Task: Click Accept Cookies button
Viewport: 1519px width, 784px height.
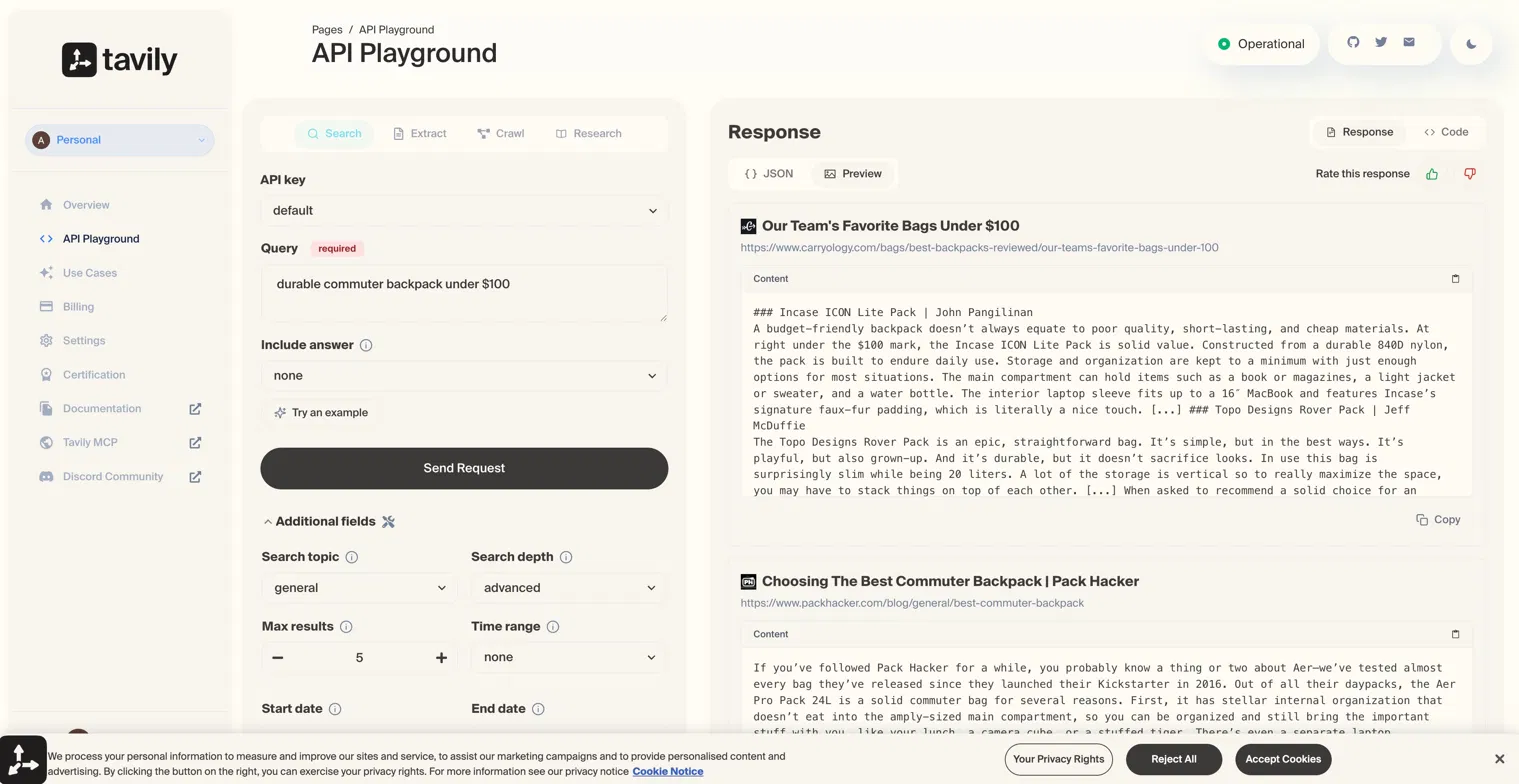Action: [1283, 759]
